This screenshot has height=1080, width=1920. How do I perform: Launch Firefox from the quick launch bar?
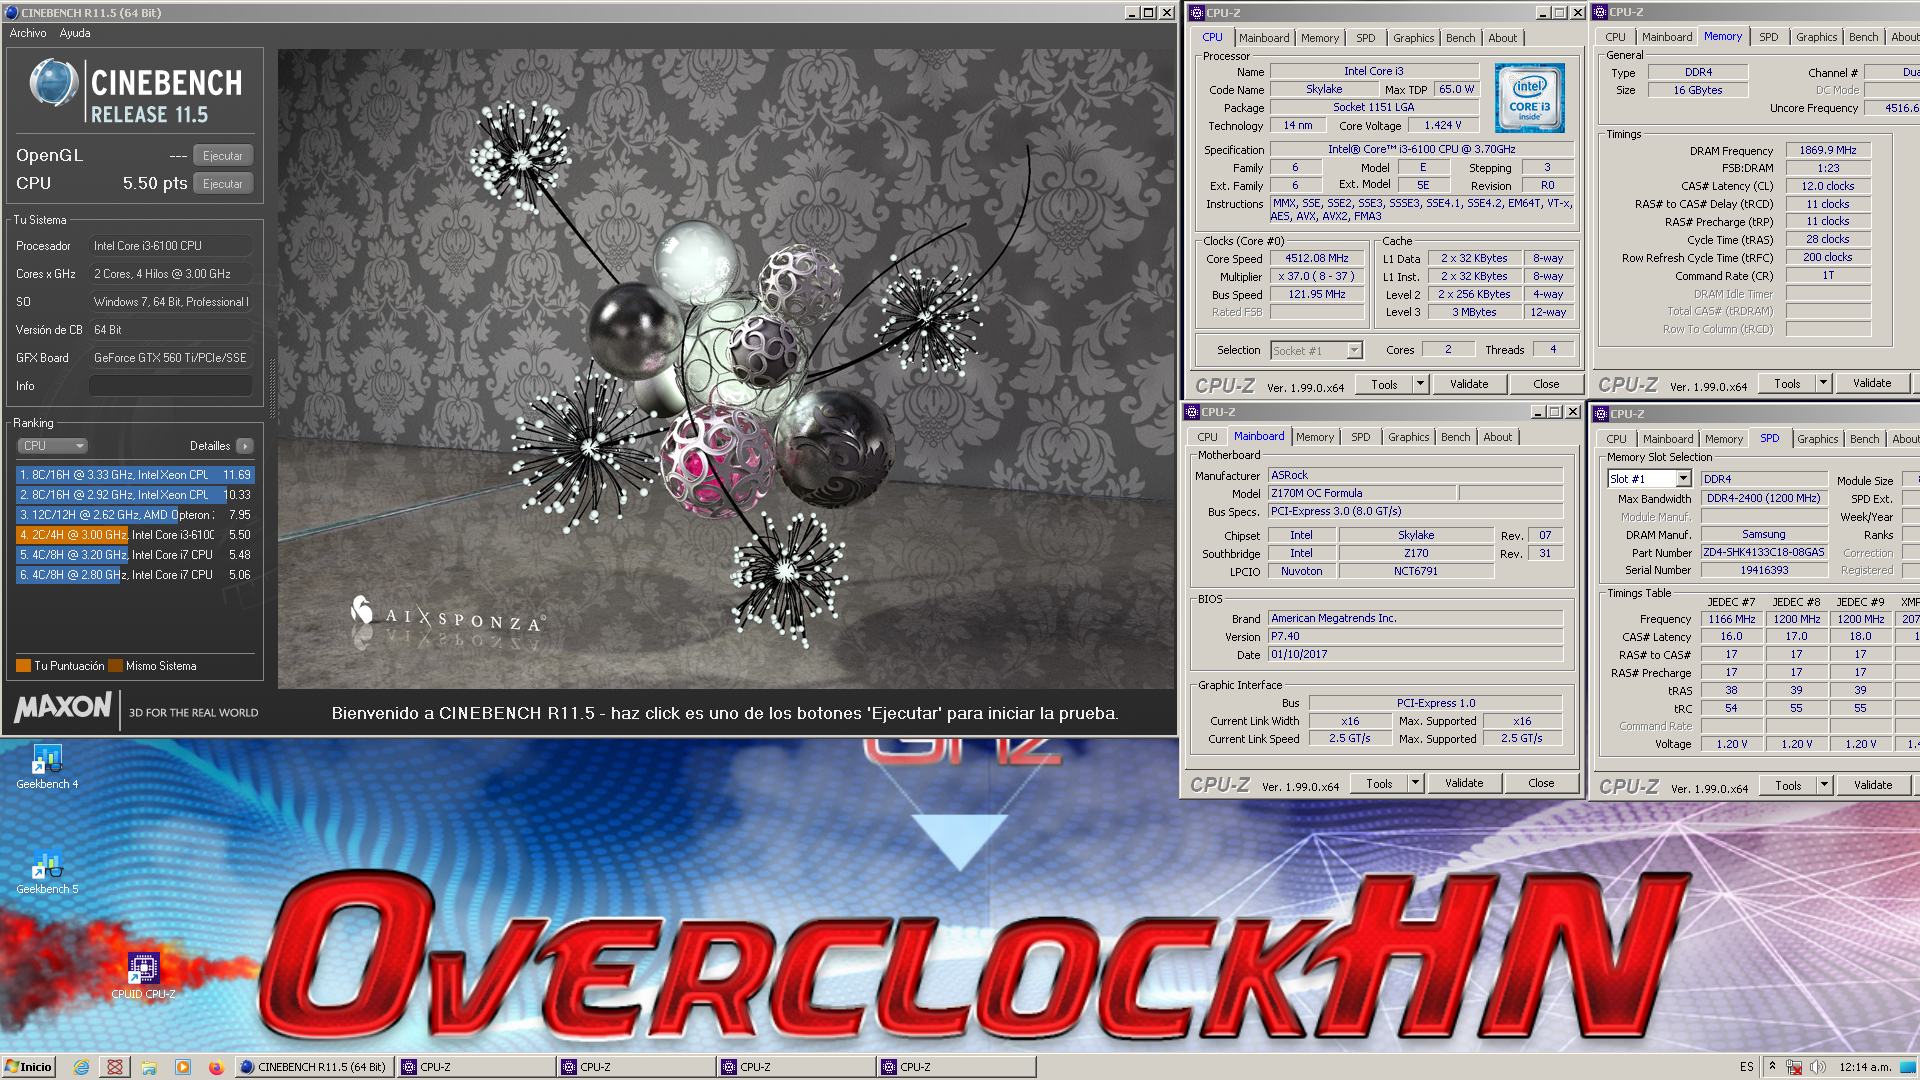[x=216, y=1067]
